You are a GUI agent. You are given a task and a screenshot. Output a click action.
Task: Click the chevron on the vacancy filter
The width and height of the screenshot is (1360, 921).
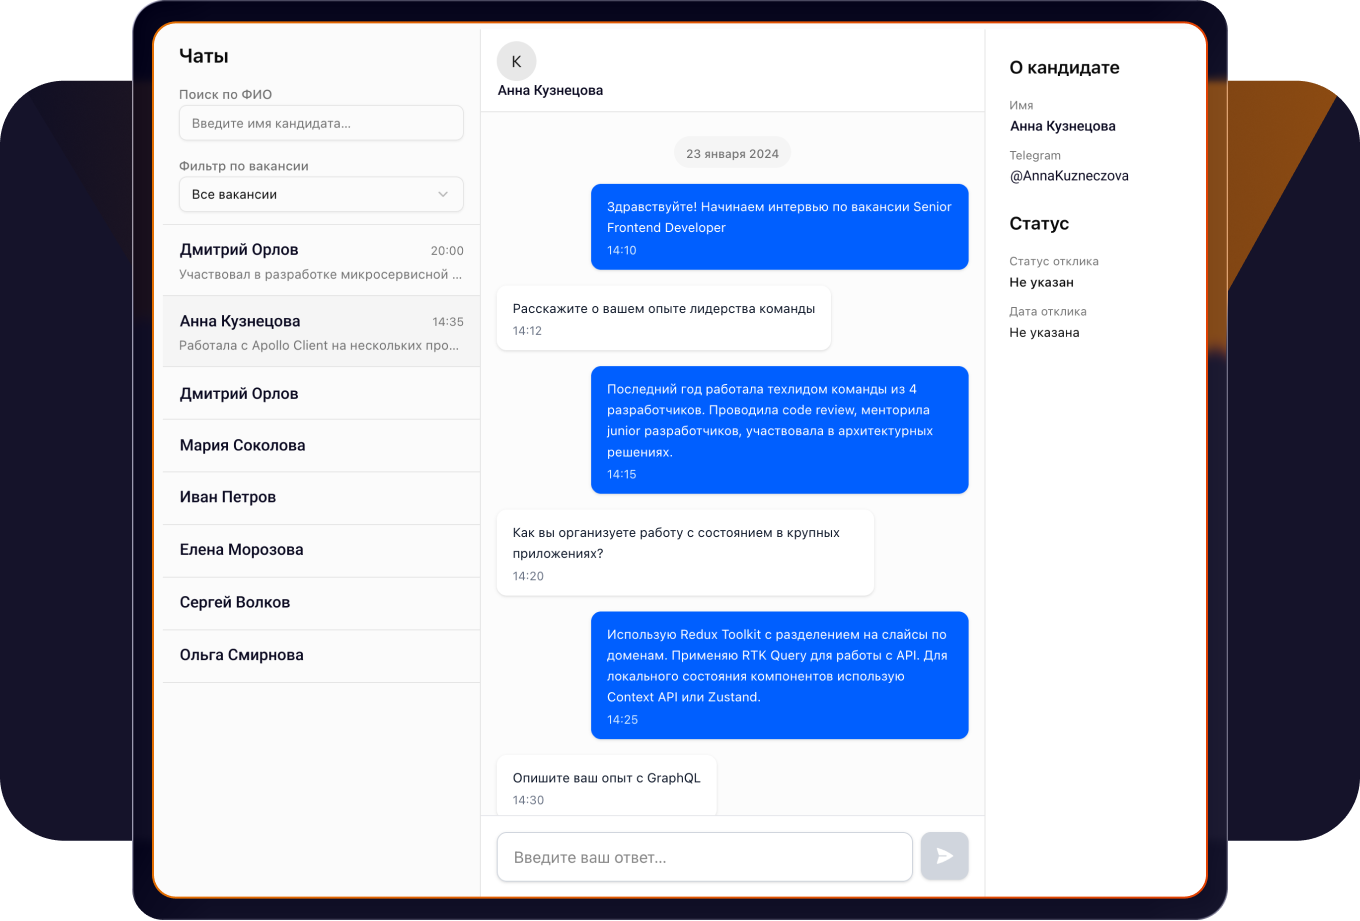coord(443,194)
